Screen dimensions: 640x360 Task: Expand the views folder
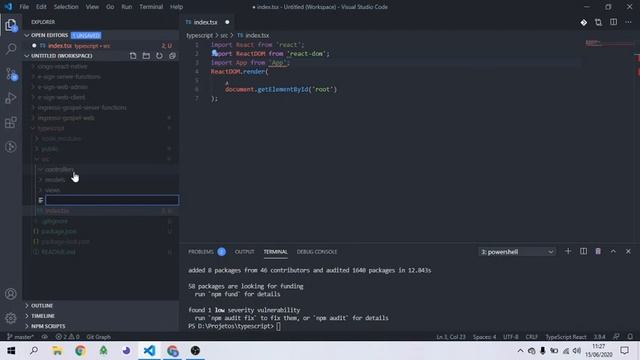tap(52, 190)
